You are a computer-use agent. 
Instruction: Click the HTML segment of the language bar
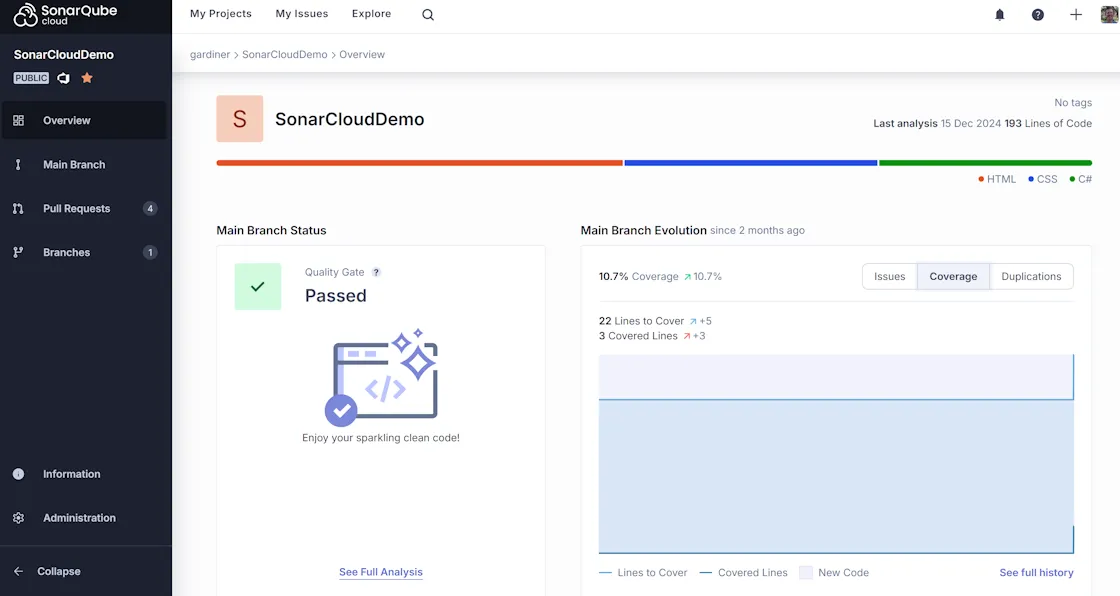416,161
